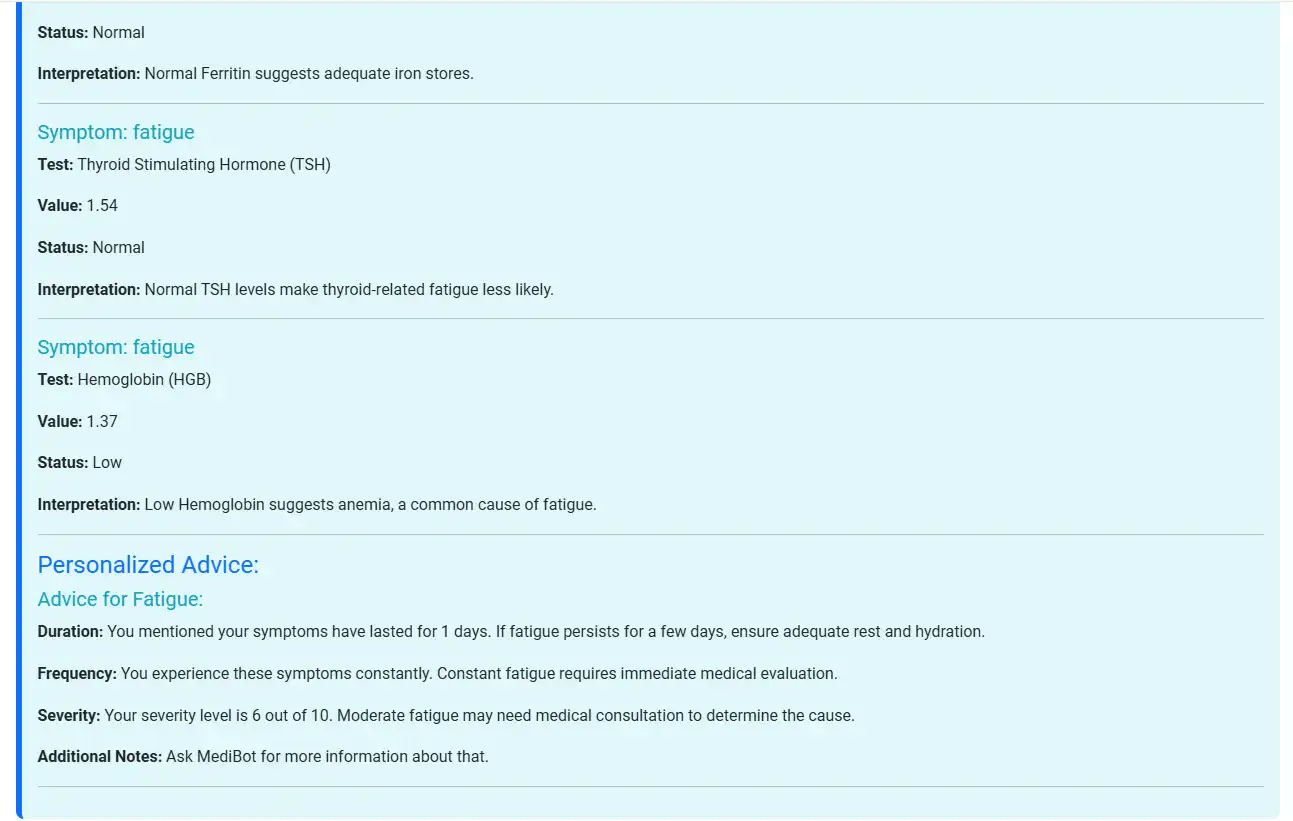Click the Frequency advice line
Image resolution: width=1293 pixels, height=821 pixels.
tap(437, 674)
